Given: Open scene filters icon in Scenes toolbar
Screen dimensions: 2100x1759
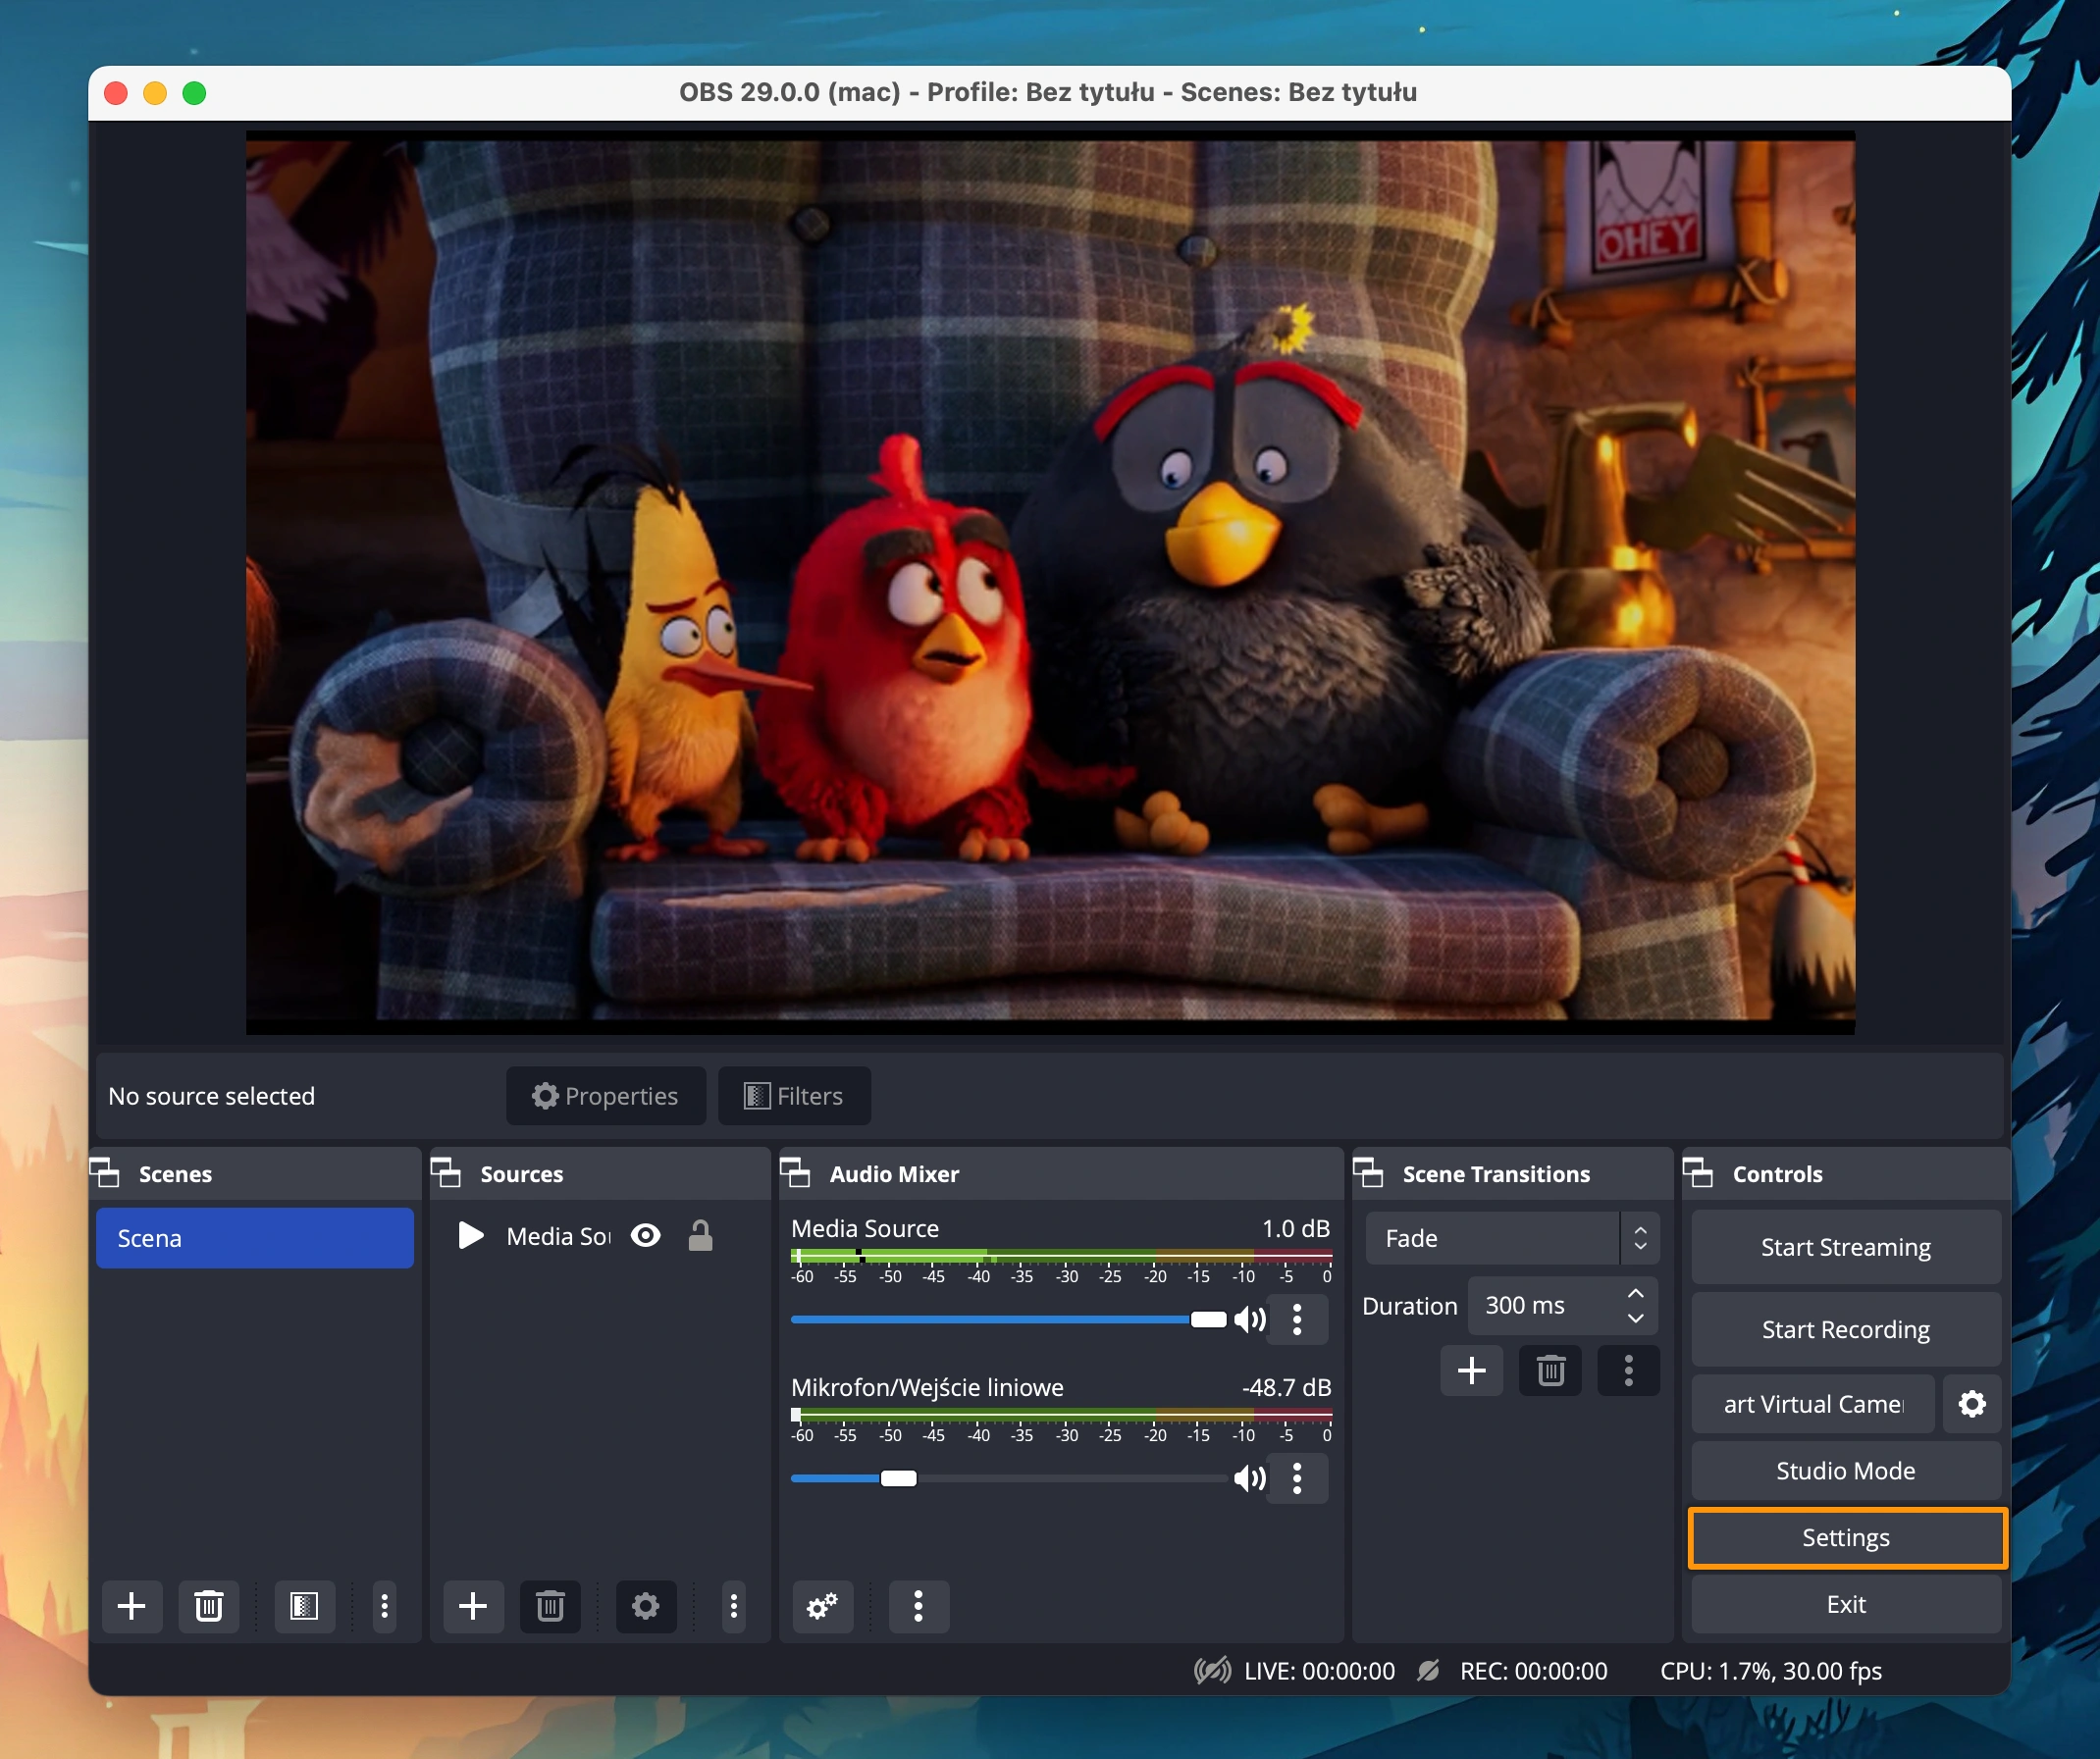Looking at the screenshot, I should [x=304, y=1606].
